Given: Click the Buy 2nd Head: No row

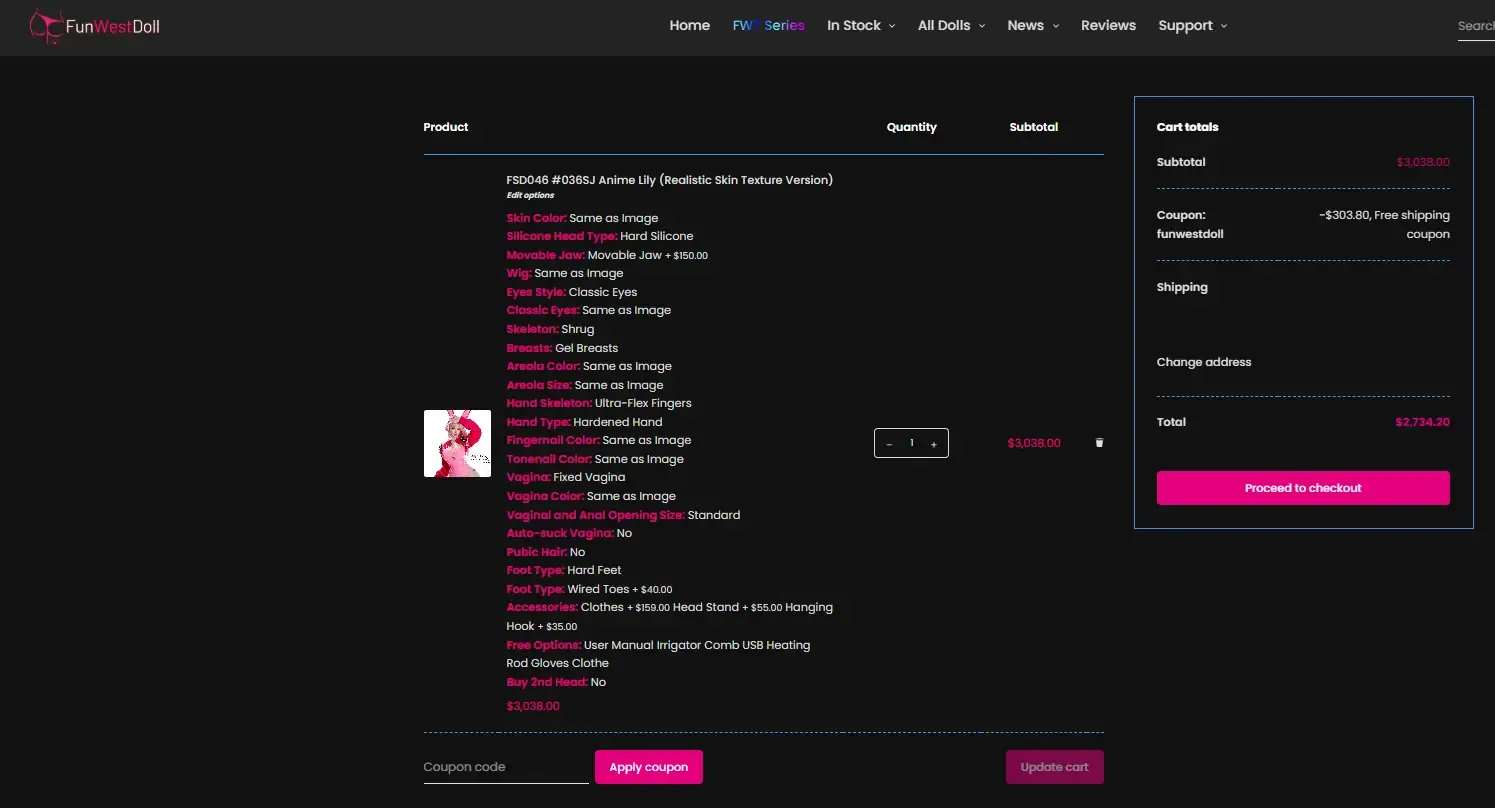Looking at the screenshot, I should [x=556, y=682].
